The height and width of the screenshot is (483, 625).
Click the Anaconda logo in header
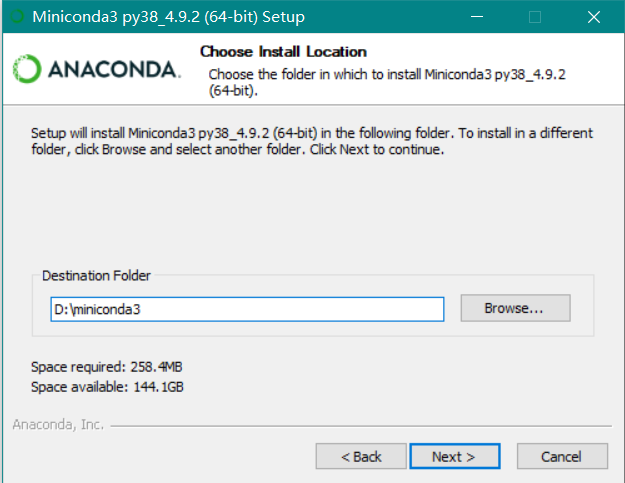97,69
